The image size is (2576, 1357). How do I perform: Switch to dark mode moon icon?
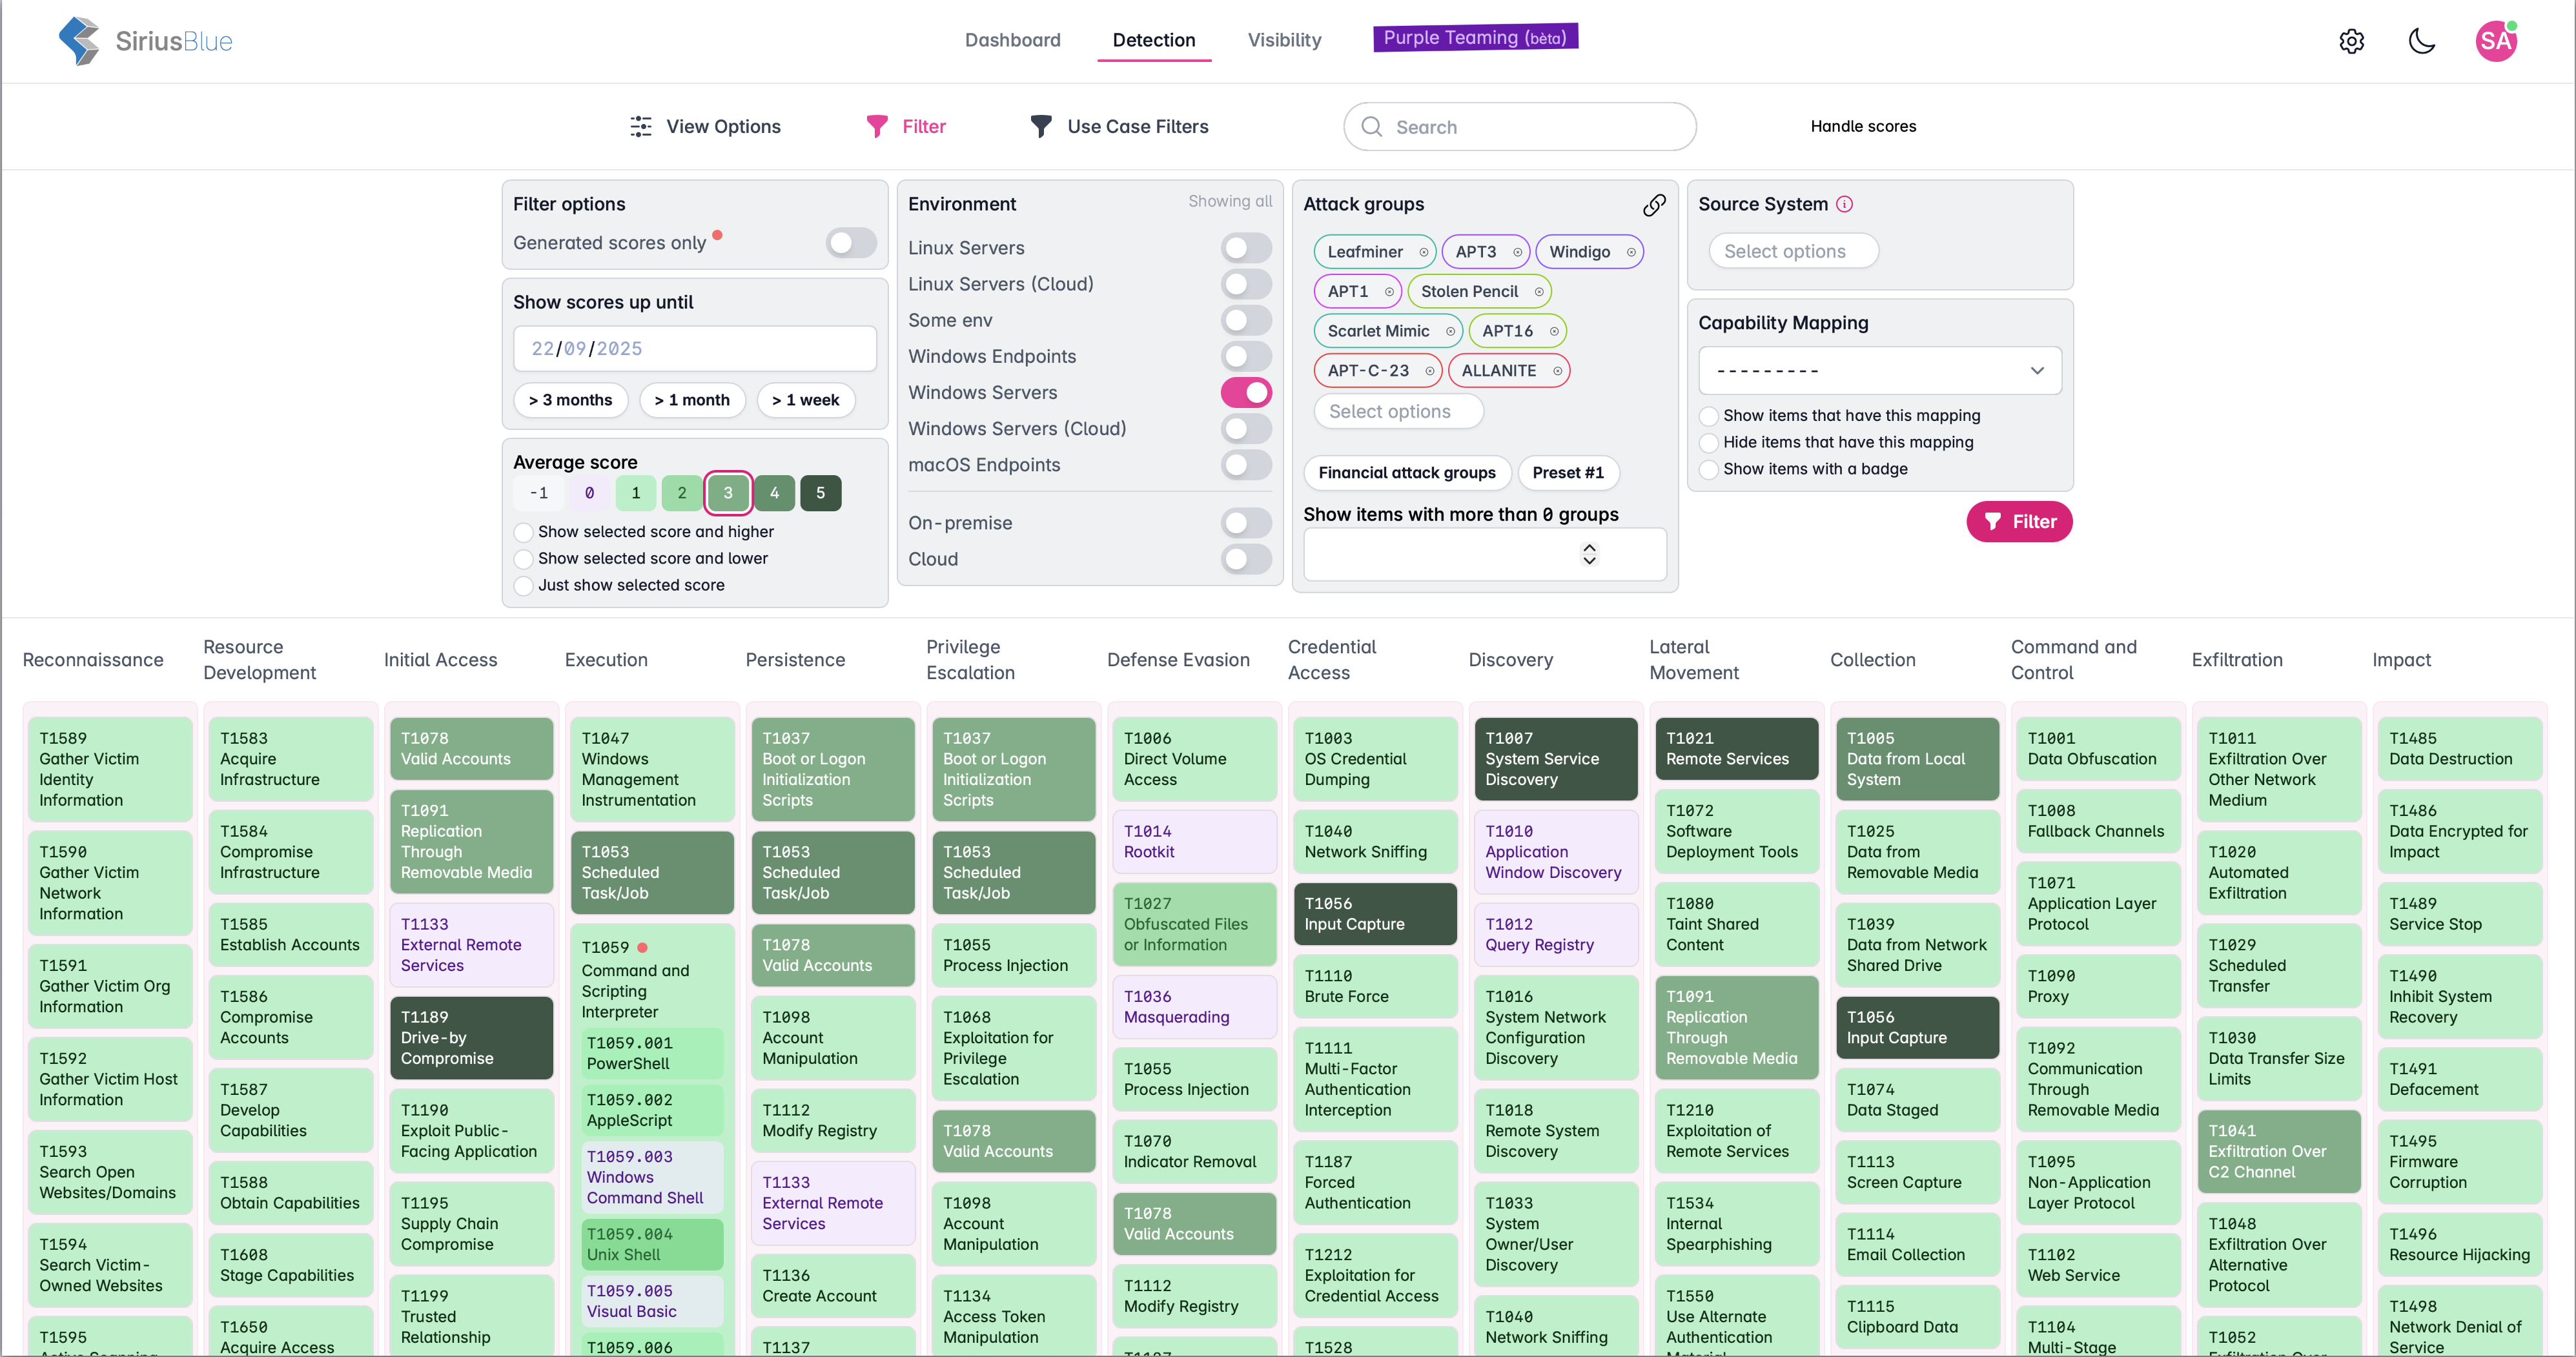(2422, 41)
